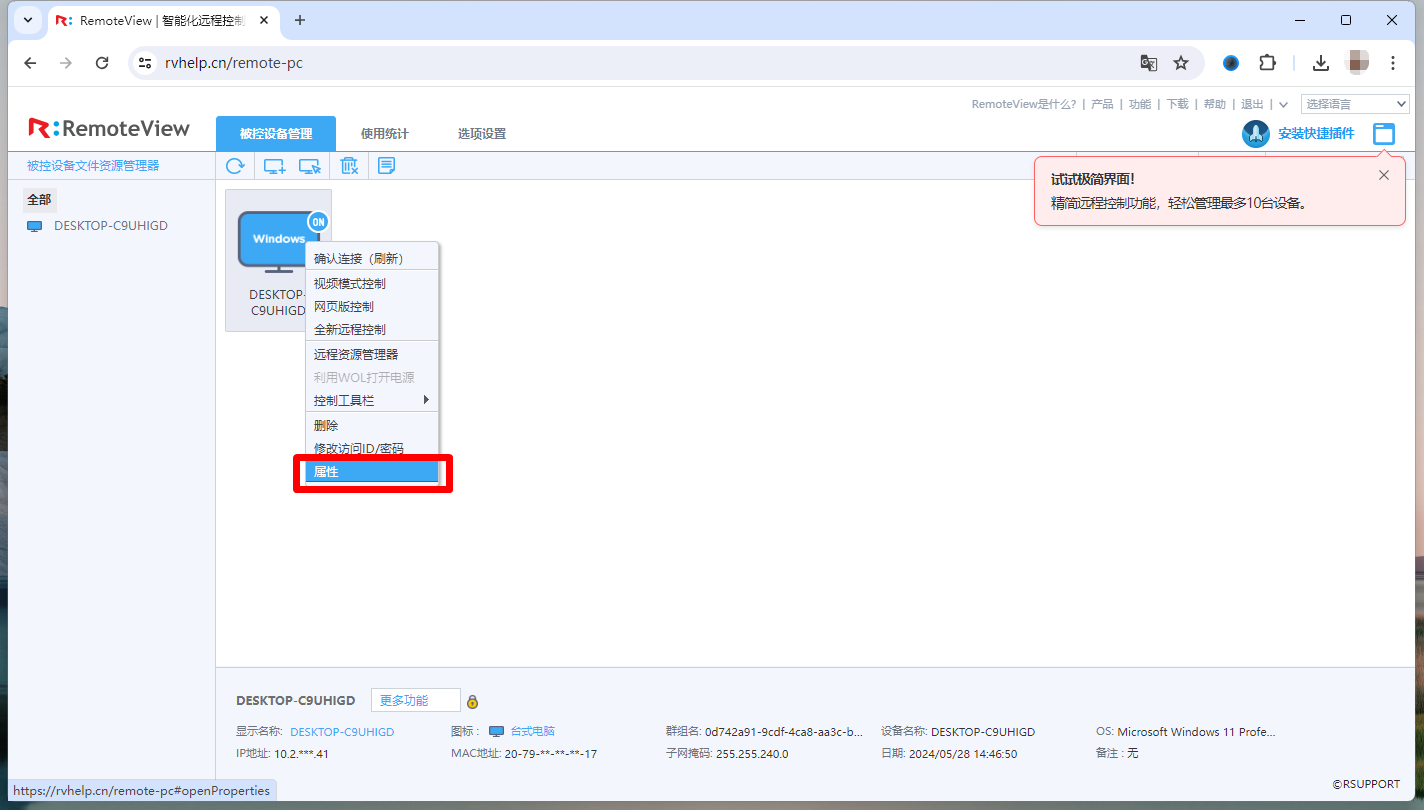Click the trash delete device icon

[349, 166]
